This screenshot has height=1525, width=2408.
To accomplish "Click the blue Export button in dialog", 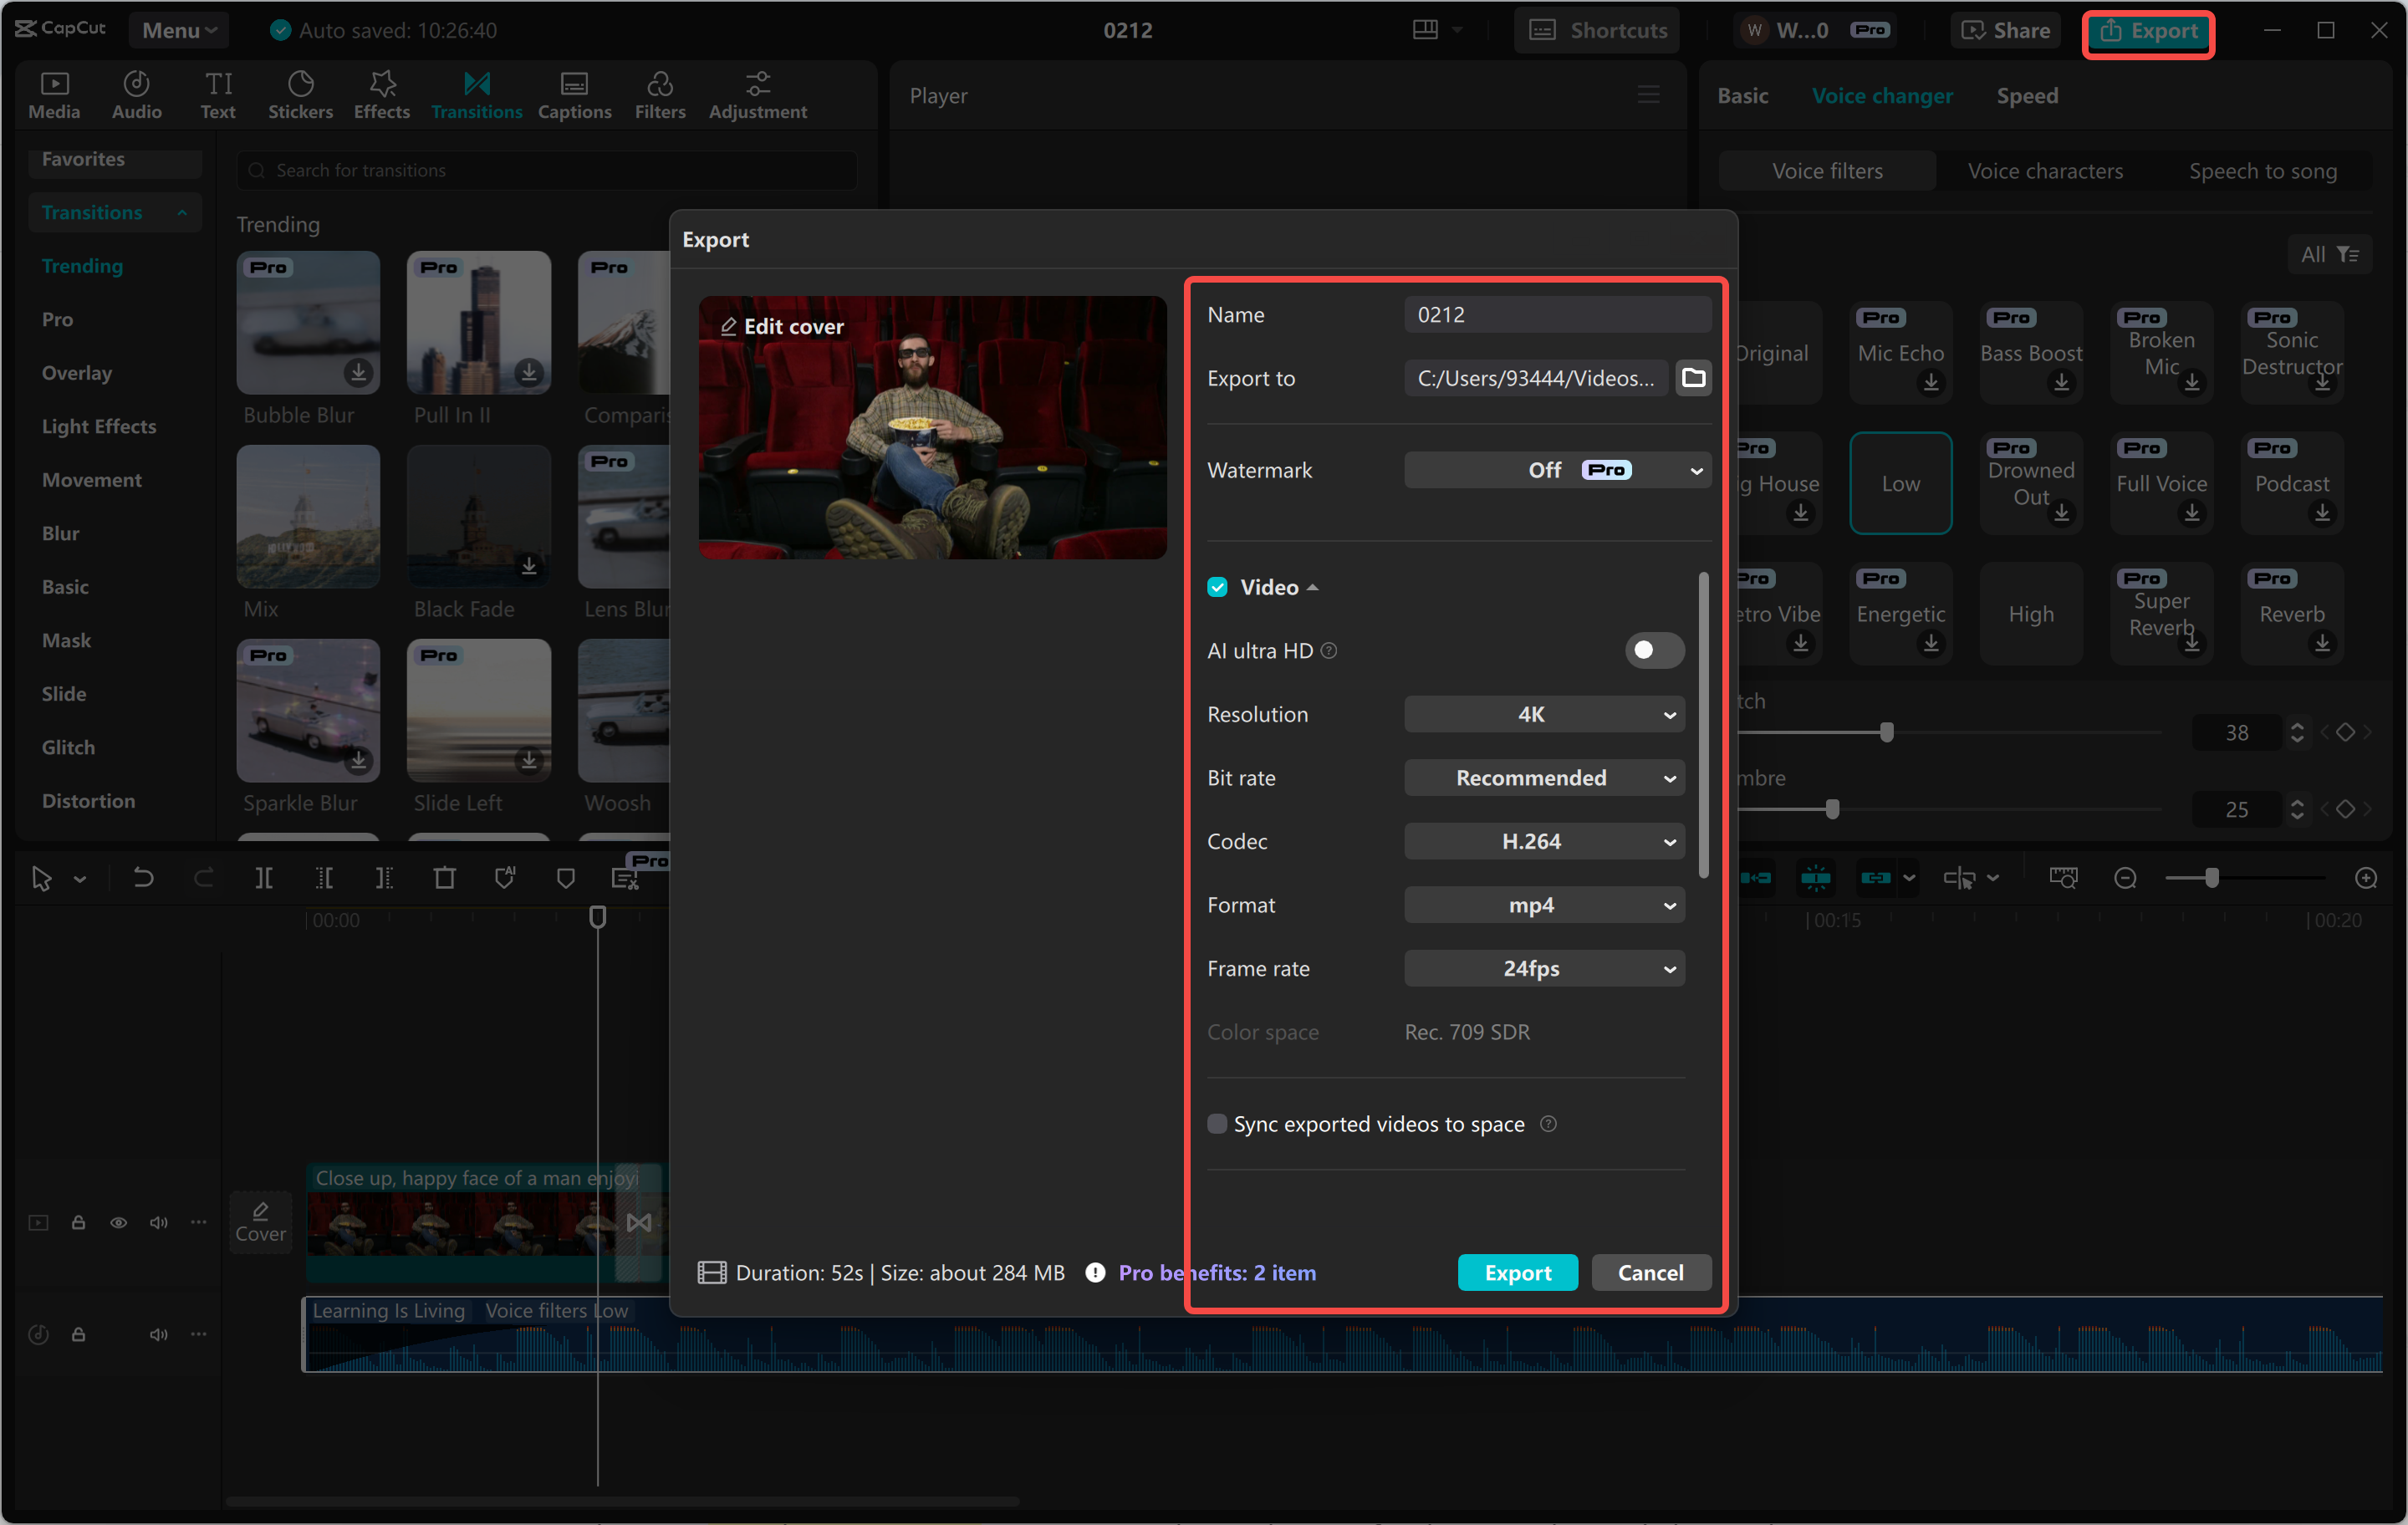I will click(1517, 1272).
